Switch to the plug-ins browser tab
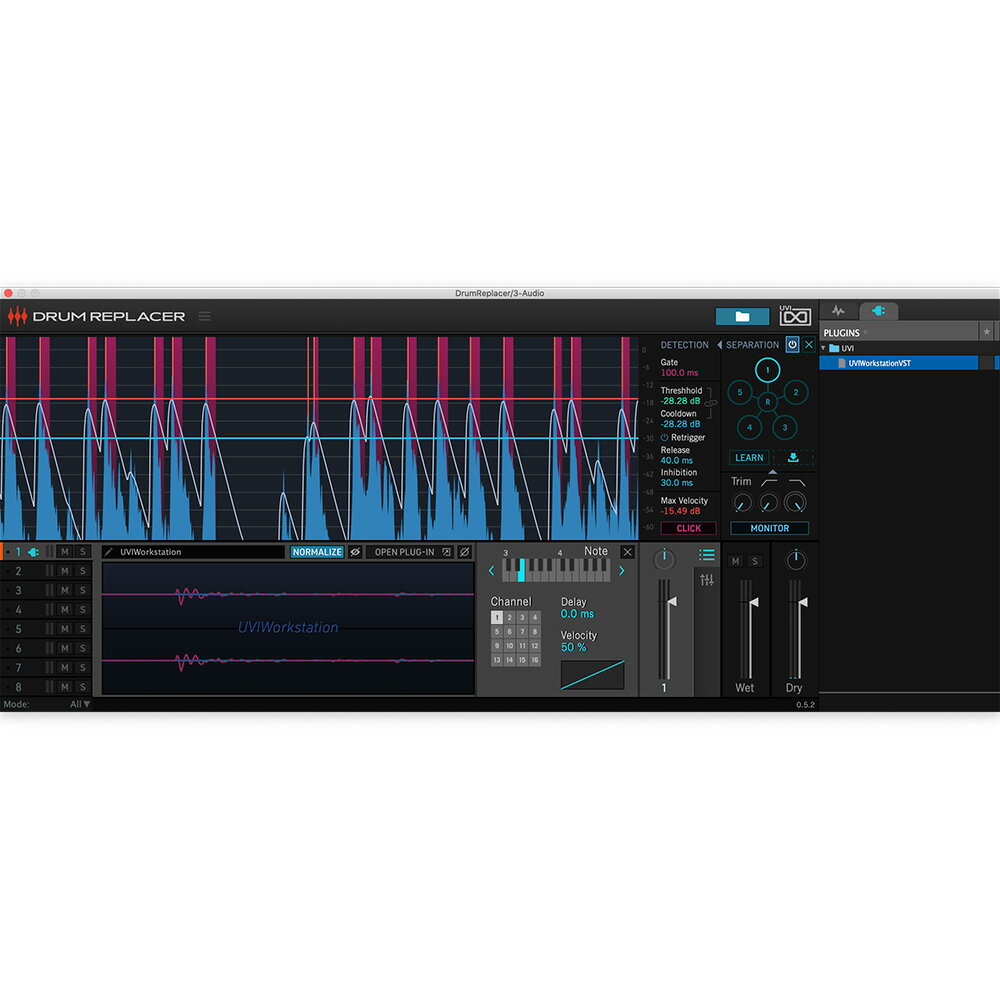The height and width of the screenshot is (1000, 1000). pos(878,311)
